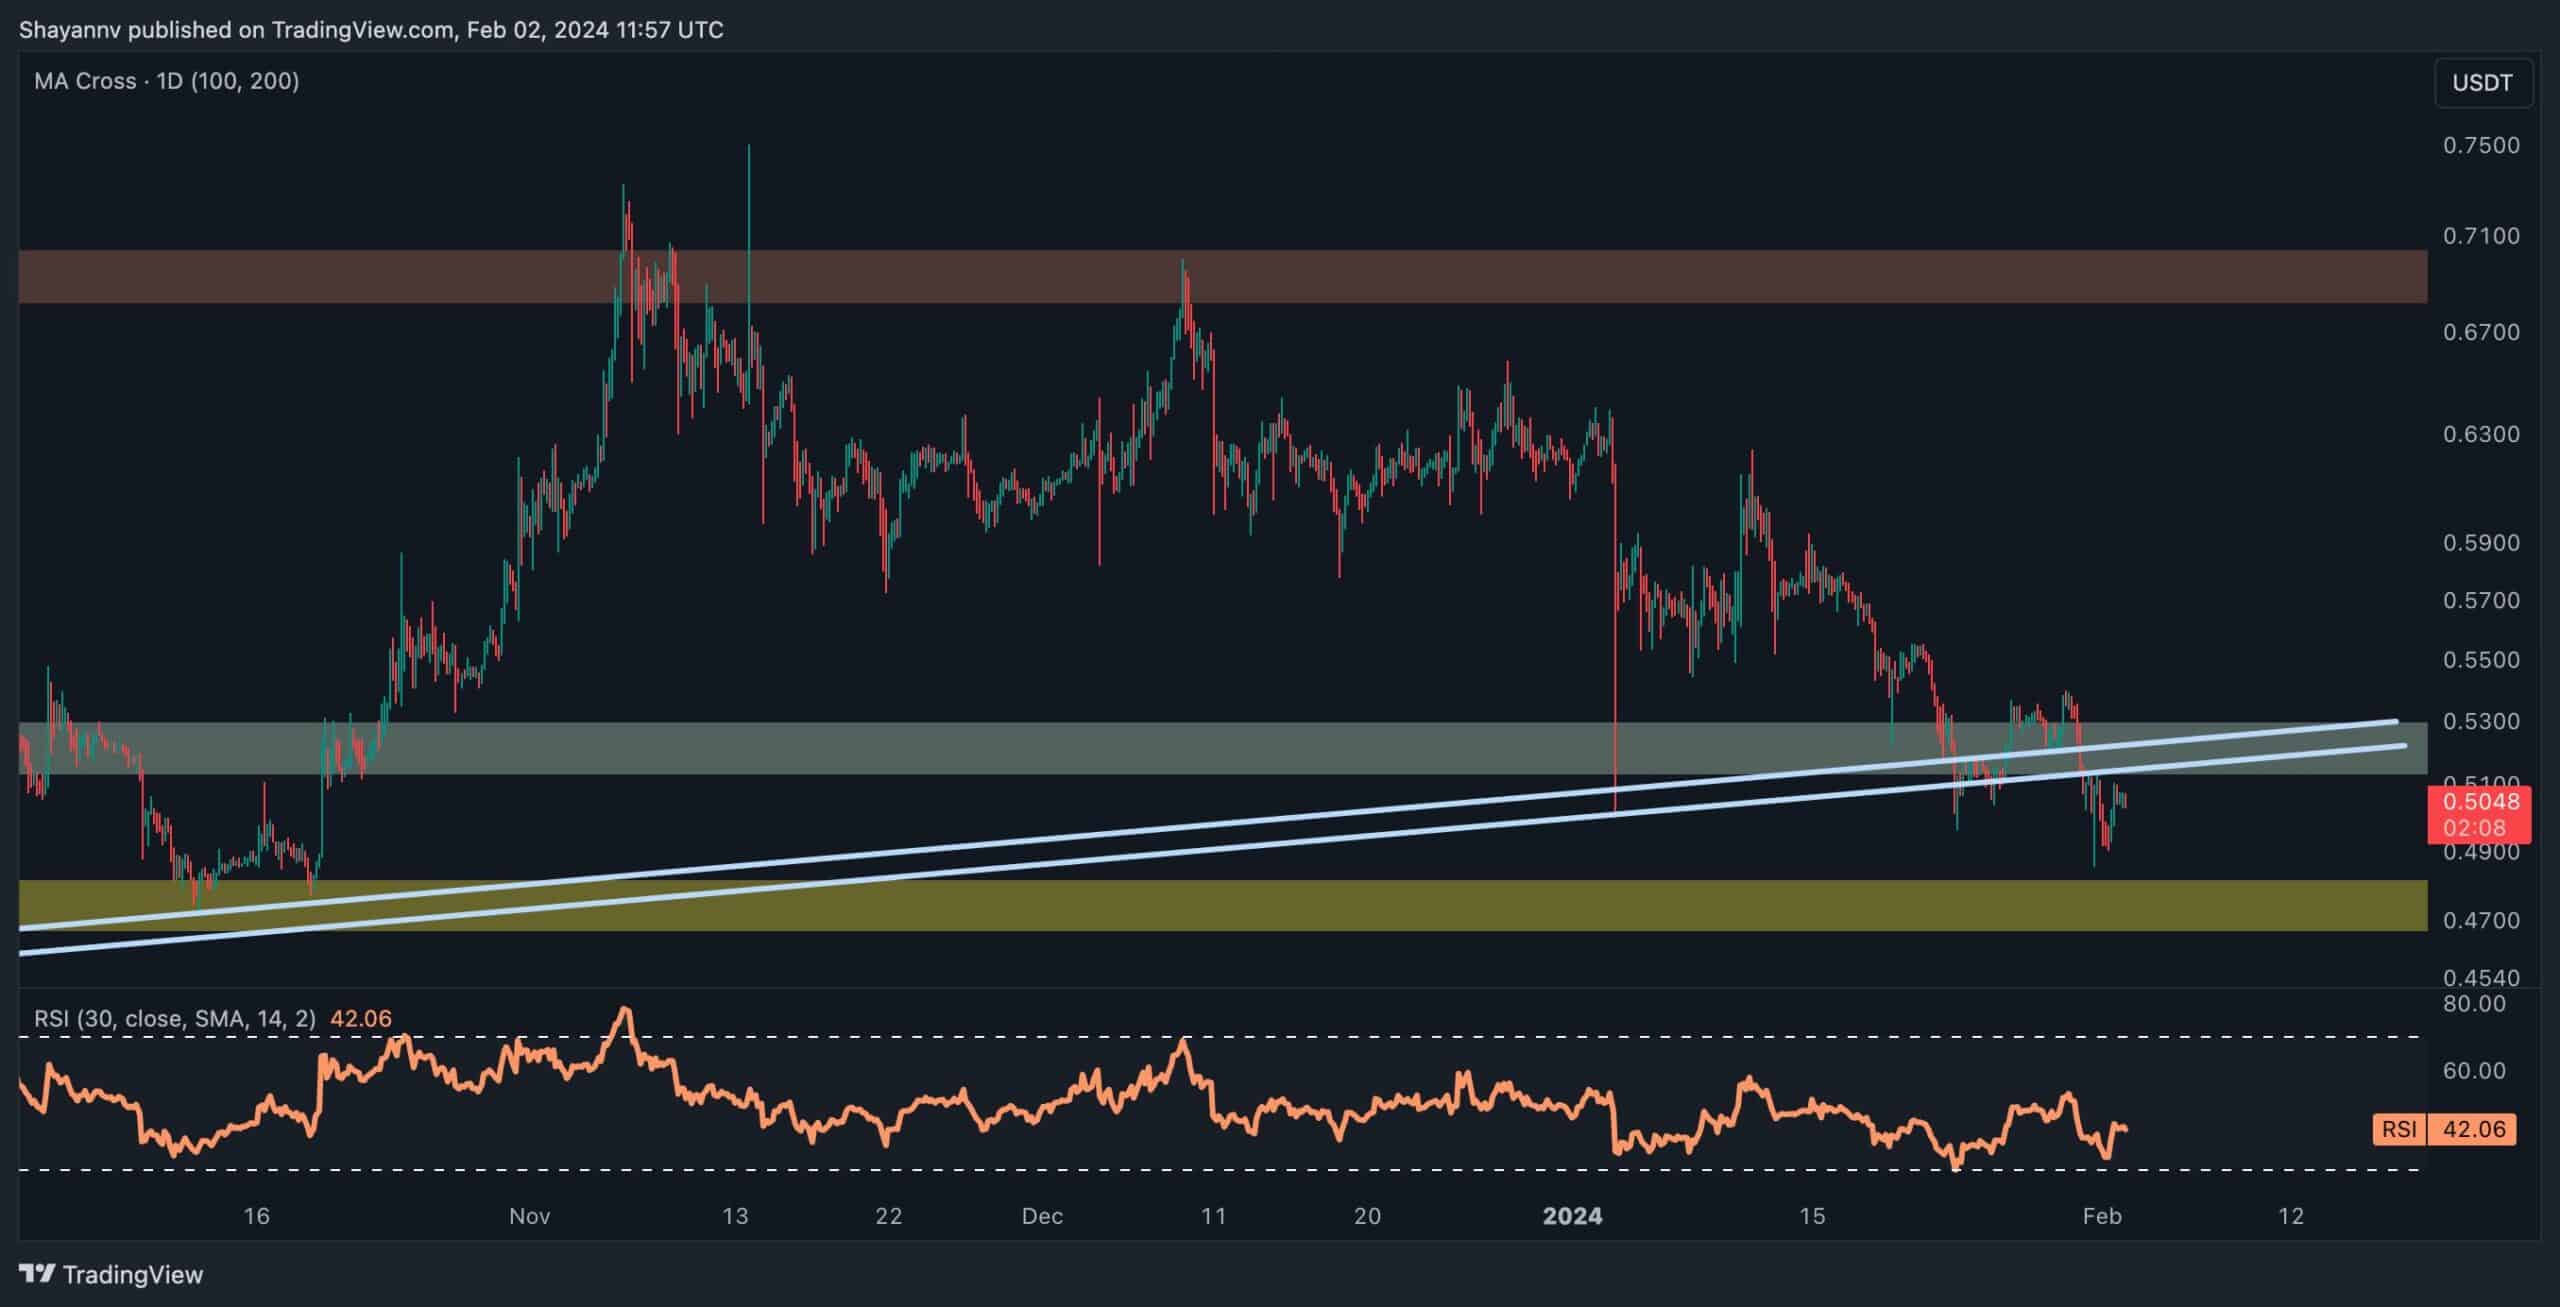Open the USDT currency selector
The height and width of the screenshot is (1307, 2560).
pyautogui.click(x=2482, y=83)
